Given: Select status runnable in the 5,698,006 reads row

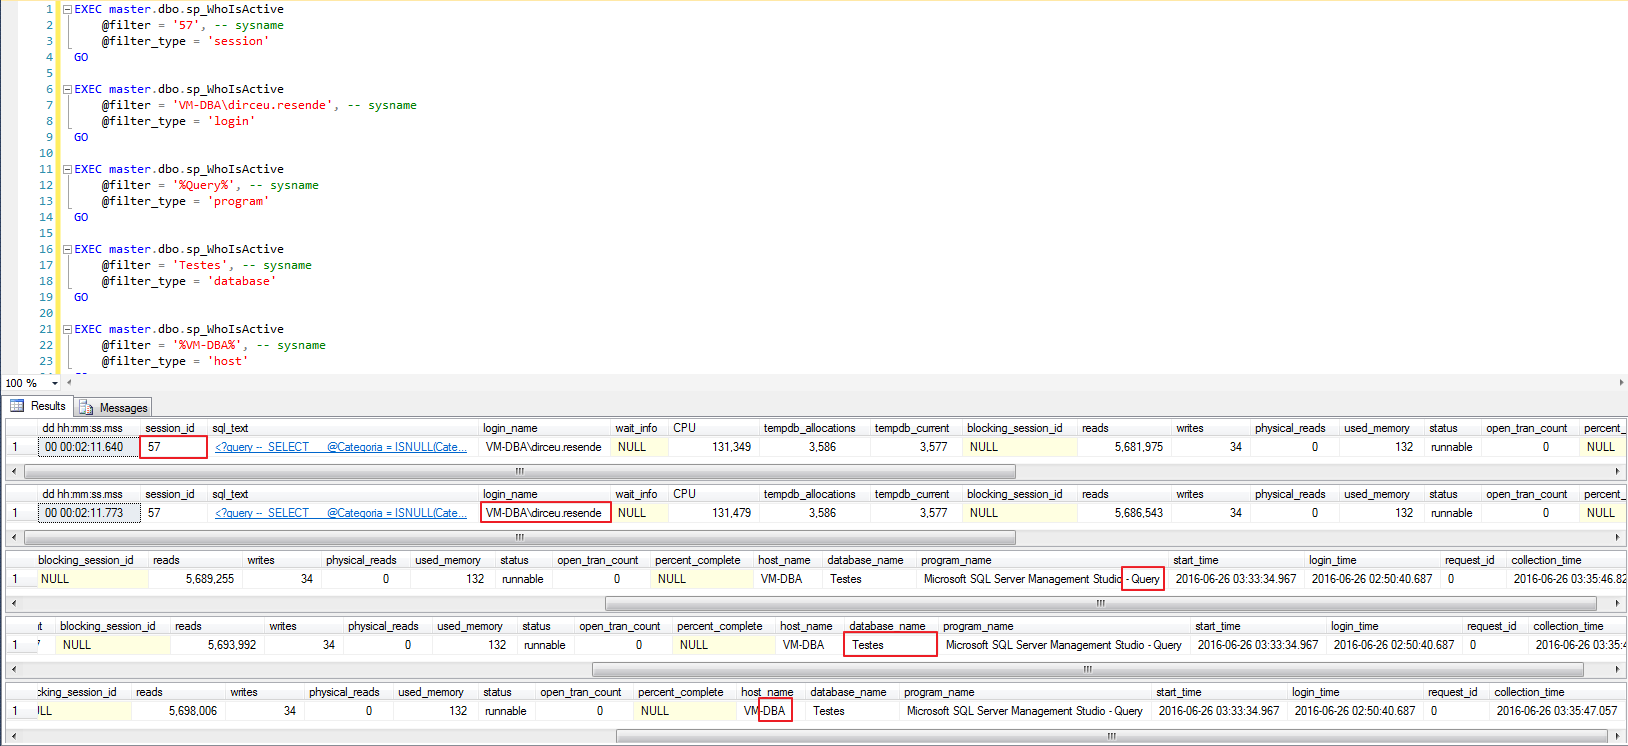Looking at the screenshot, I should (506, 711).
